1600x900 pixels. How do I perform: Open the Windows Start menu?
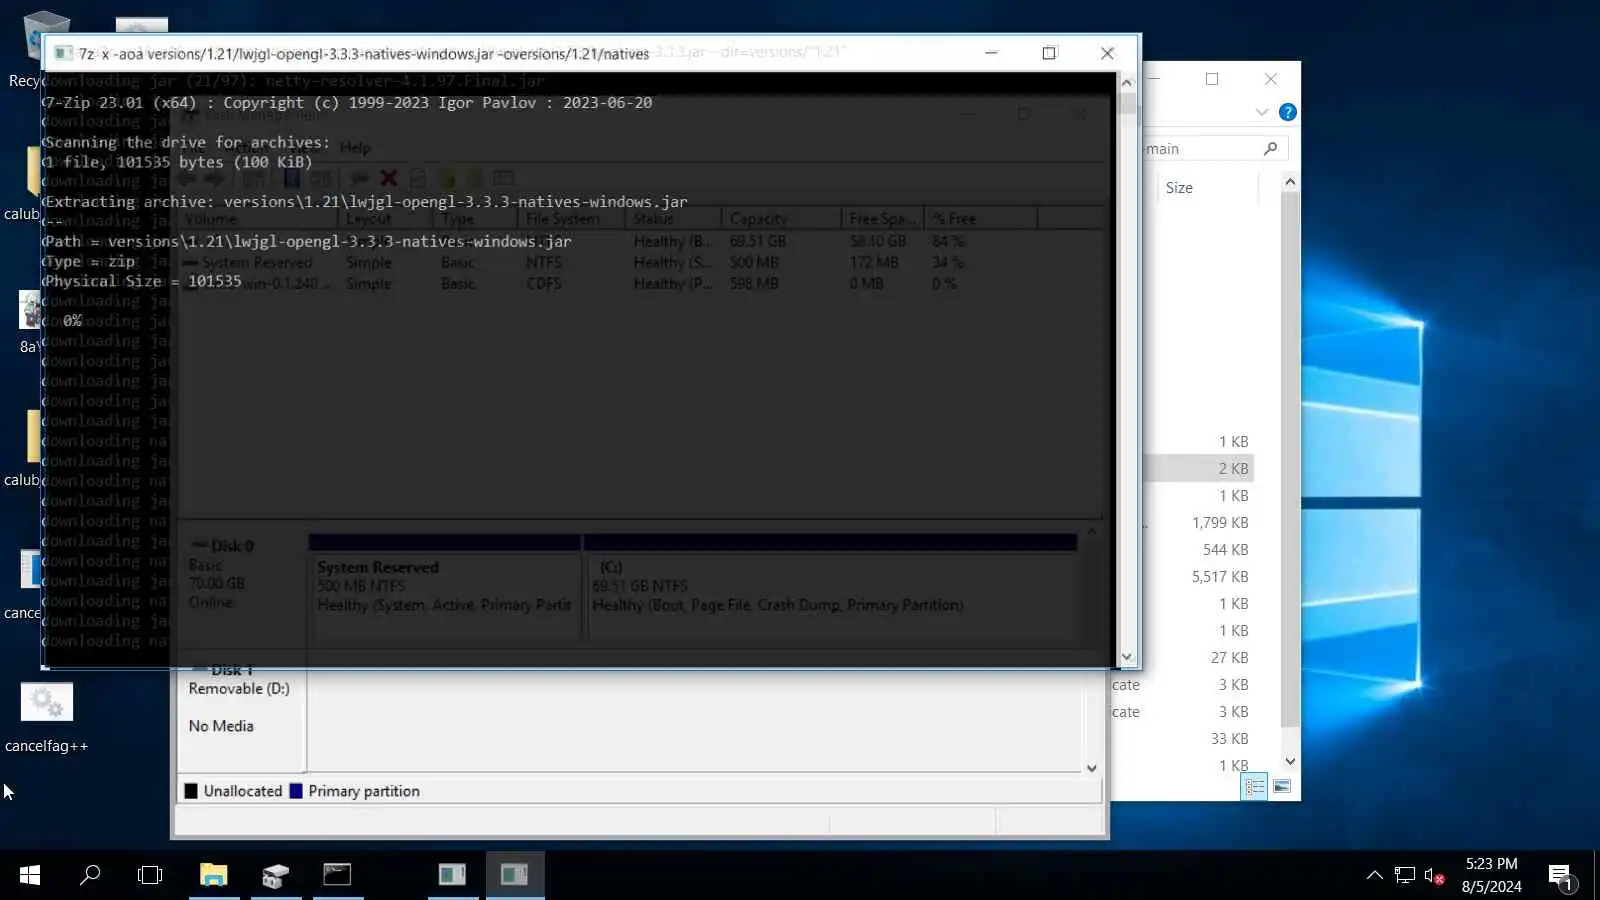click(30, 875)
